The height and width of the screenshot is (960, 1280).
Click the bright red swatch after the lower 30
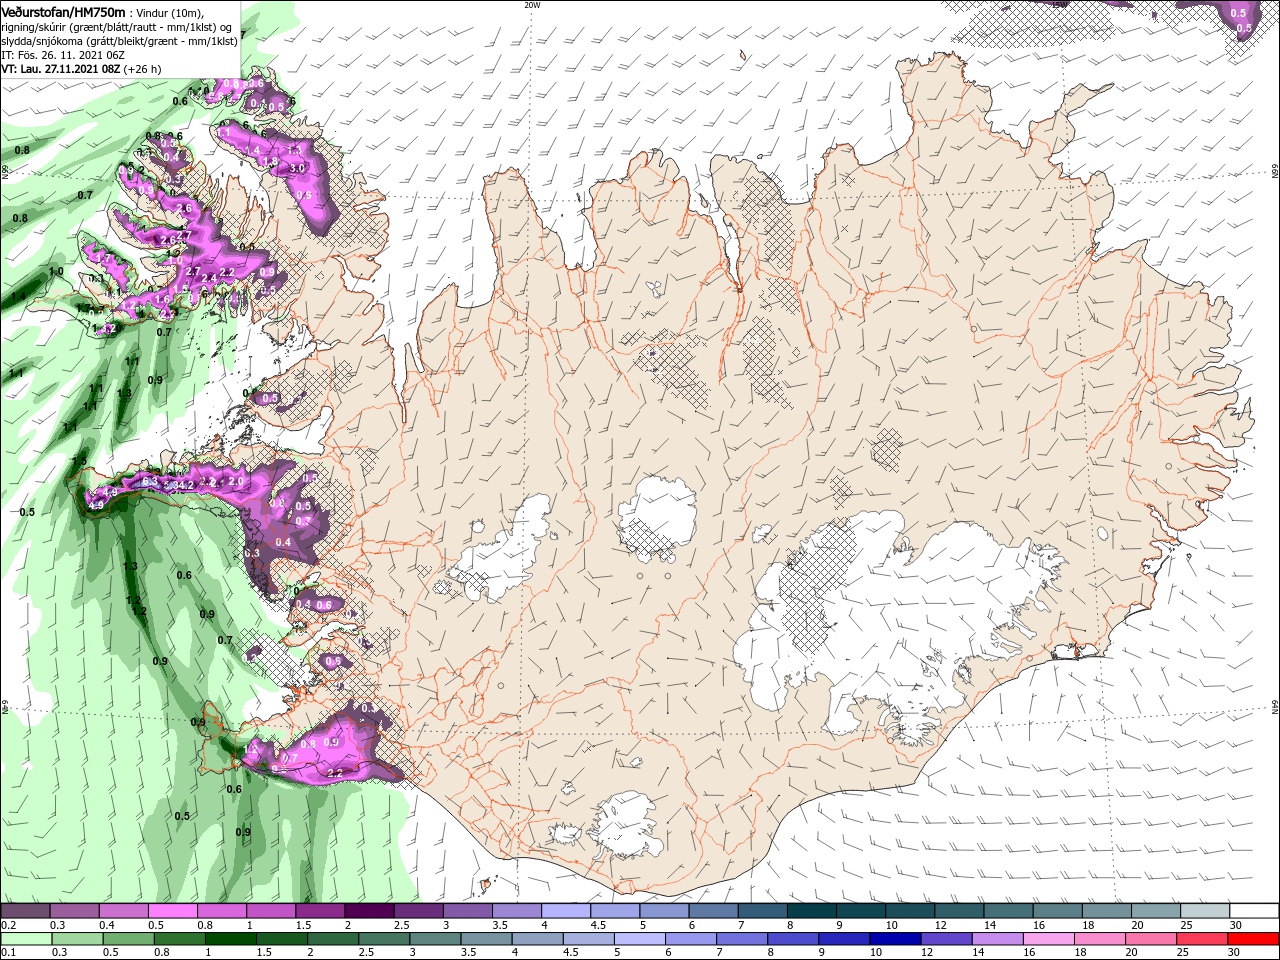click(x=1254, y=939)
